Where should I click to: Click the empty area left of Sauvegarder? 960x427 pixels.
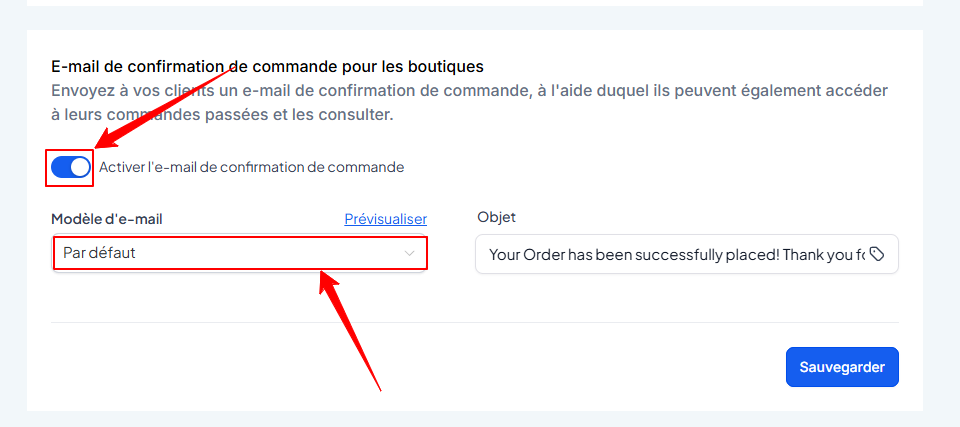coord(500,367)
